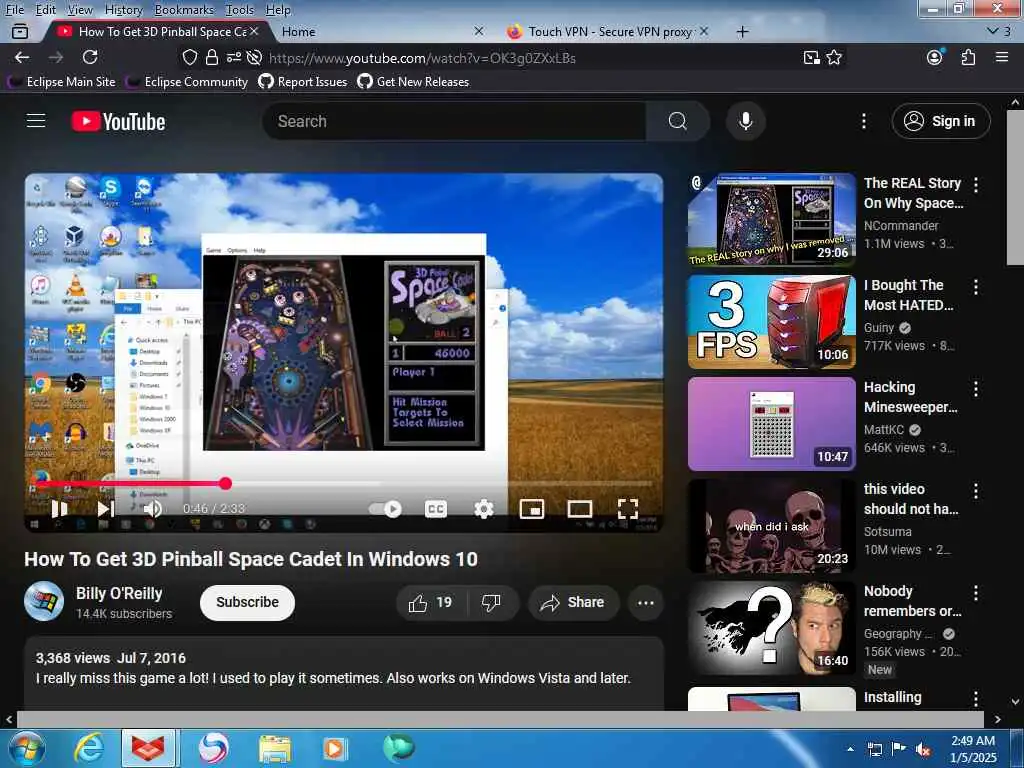Open options for this video should not video

tap(976, 491)
